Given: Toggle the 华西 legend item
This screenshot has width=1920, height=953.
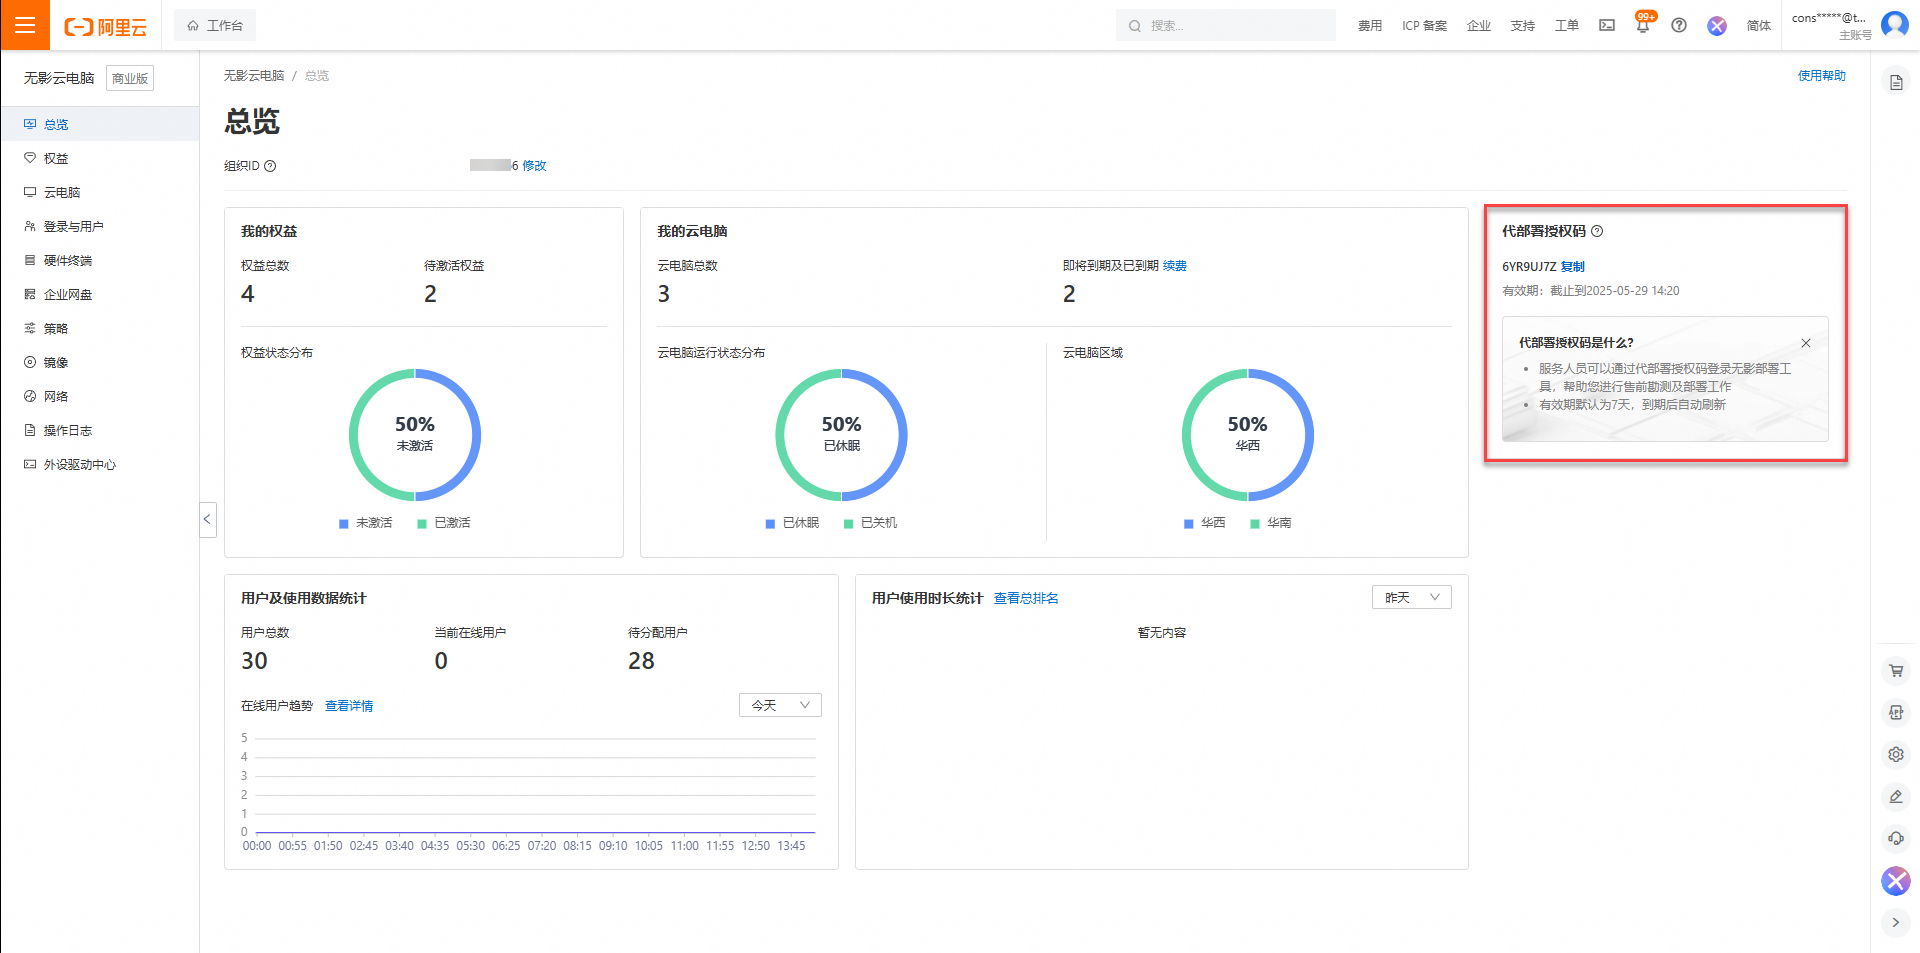Looking at the screenshot, I should (x=1205, y=523).
